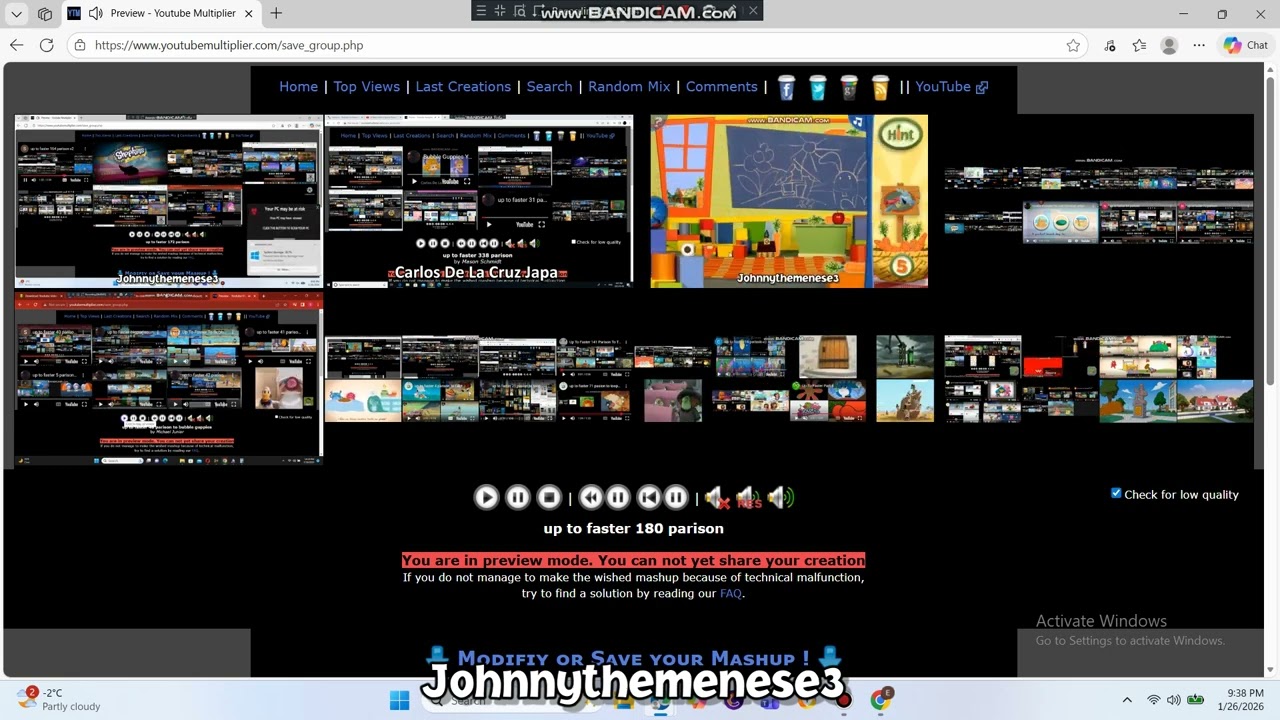Screen dimensions: 1280x720
Task: Close the Preview - Youtube Multiplier tab
Action: (249, 13)
